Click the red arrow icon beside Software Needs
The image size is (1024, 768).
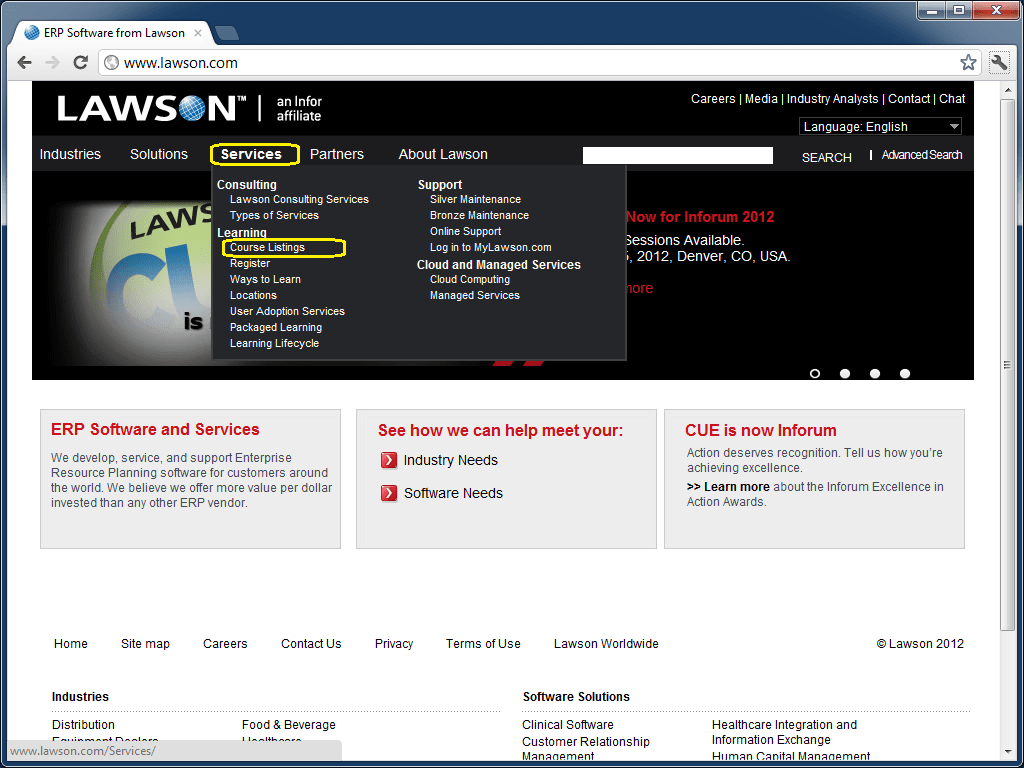[388, 493]
